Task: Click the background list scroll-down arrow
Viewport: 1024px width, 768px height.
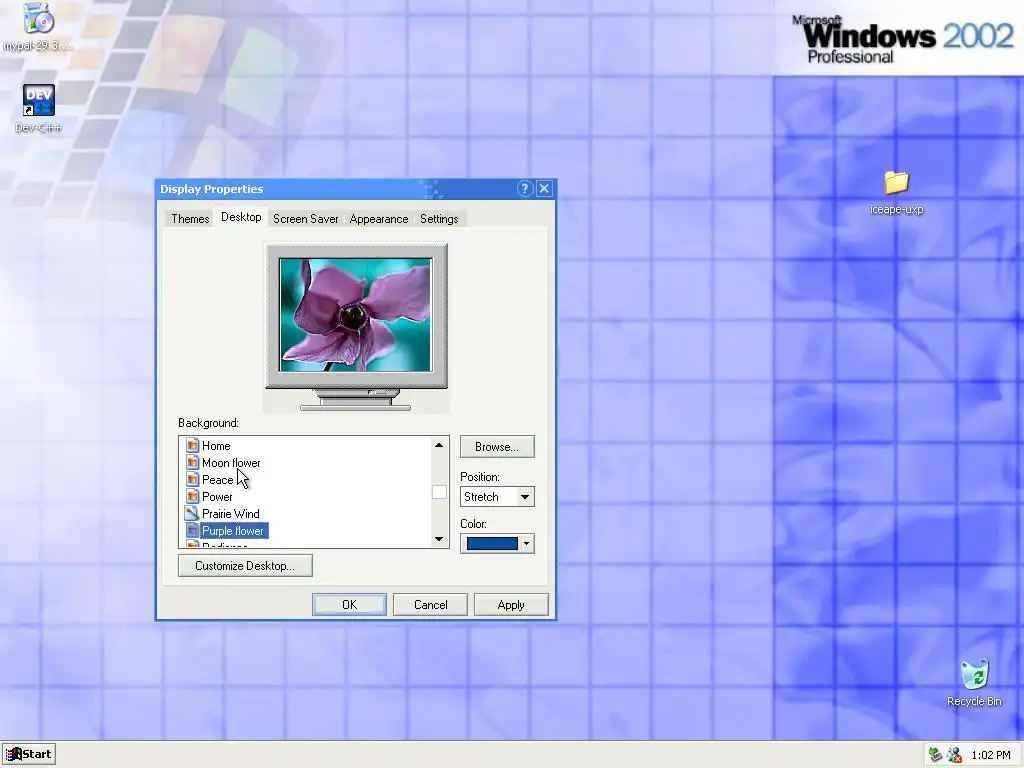Action: 439,539
